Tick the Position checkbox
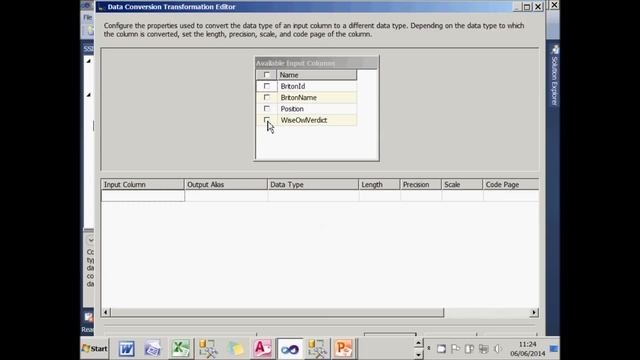640x360 pixels. point(267,109)
